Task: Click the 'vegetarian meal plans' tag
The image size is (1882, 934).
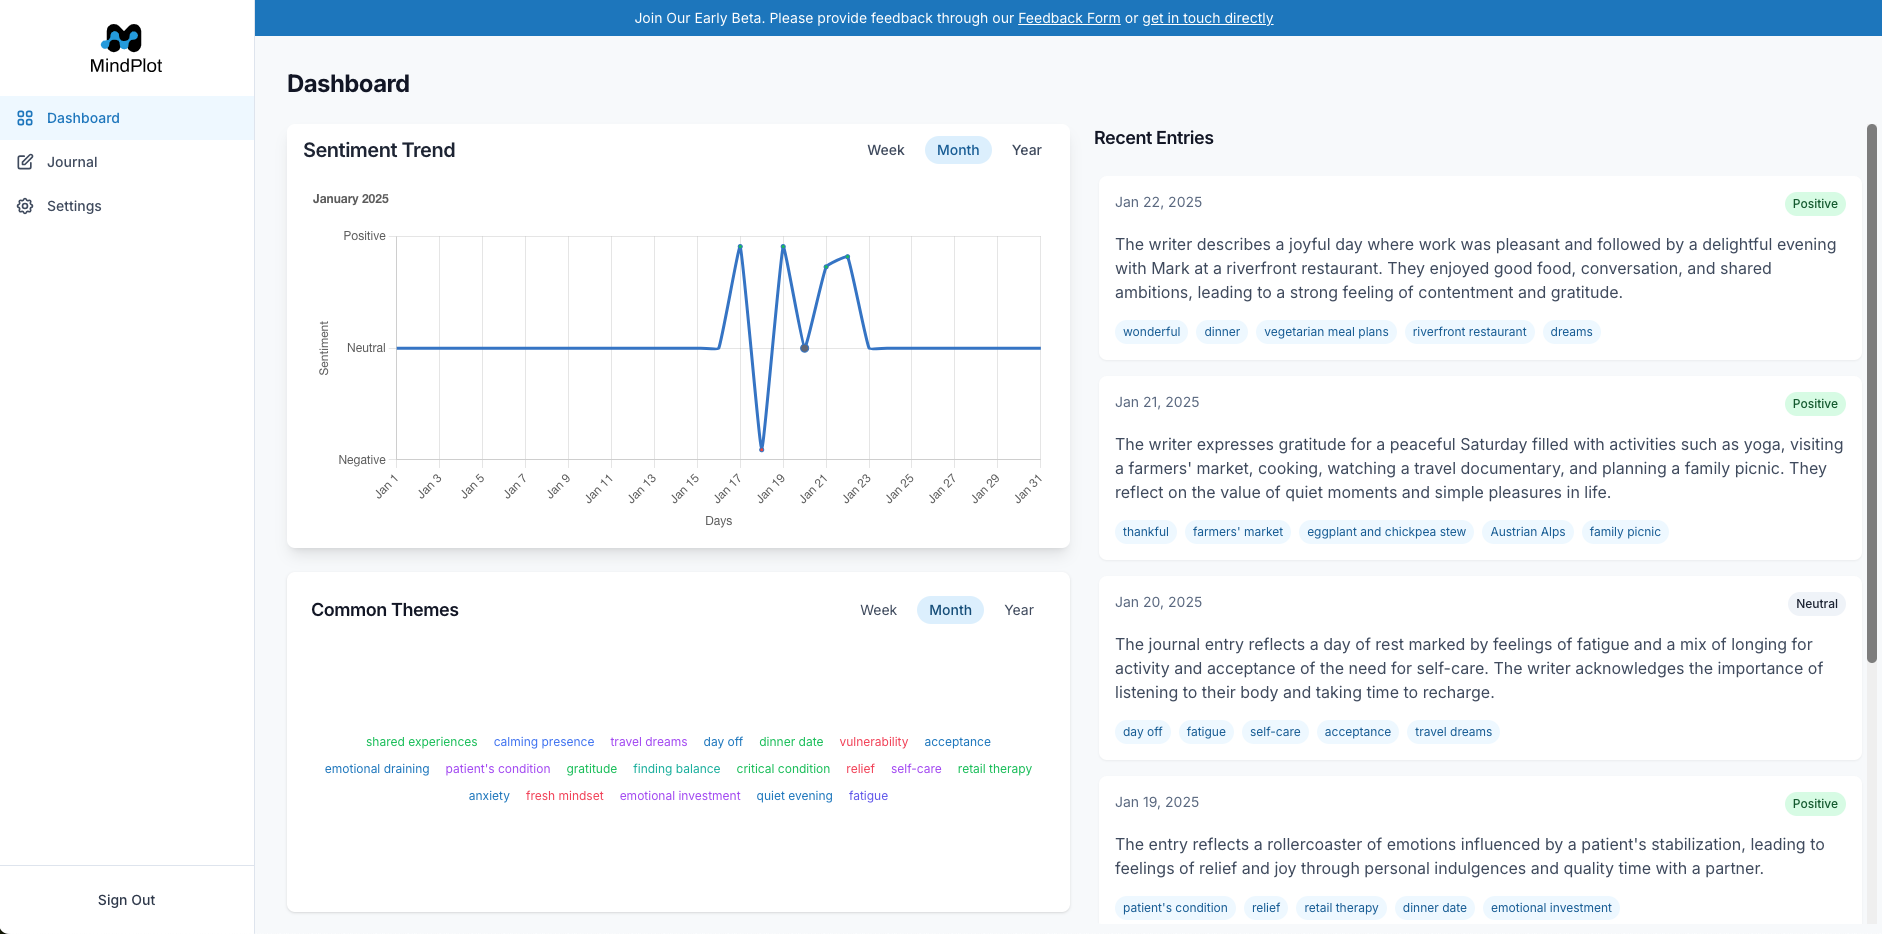Action: pos(1326,332)
